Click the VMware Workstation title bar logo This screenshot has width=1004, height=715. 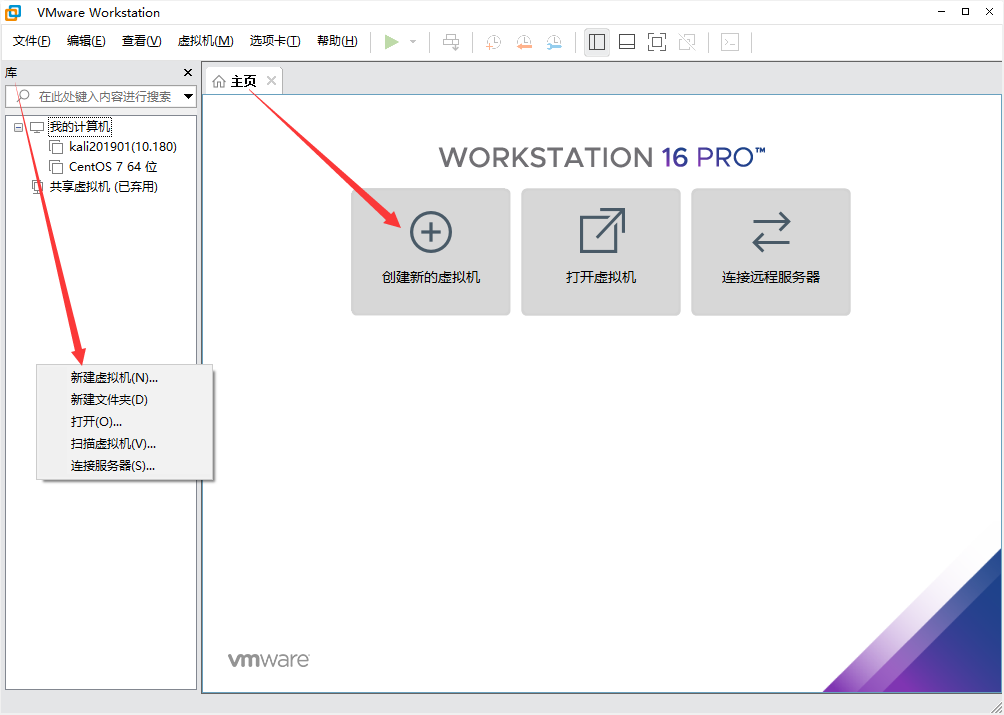point(13,12)
